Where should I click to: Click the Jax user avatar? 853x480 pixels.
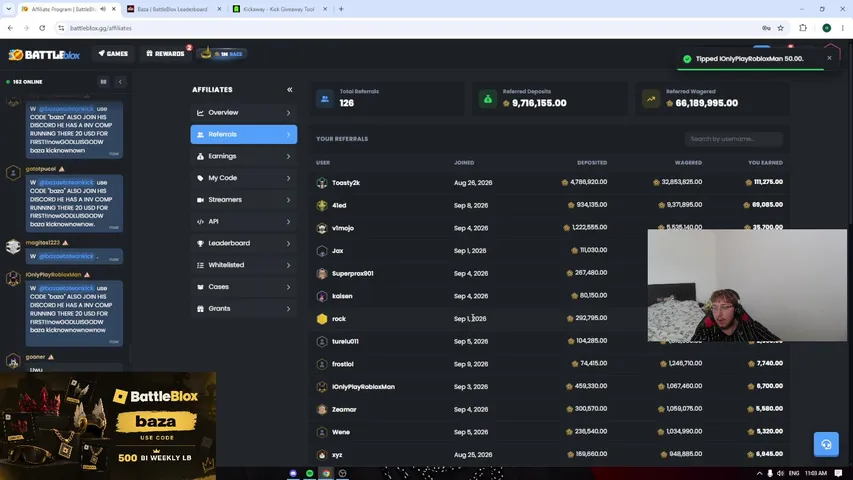(x=322, y=251)
